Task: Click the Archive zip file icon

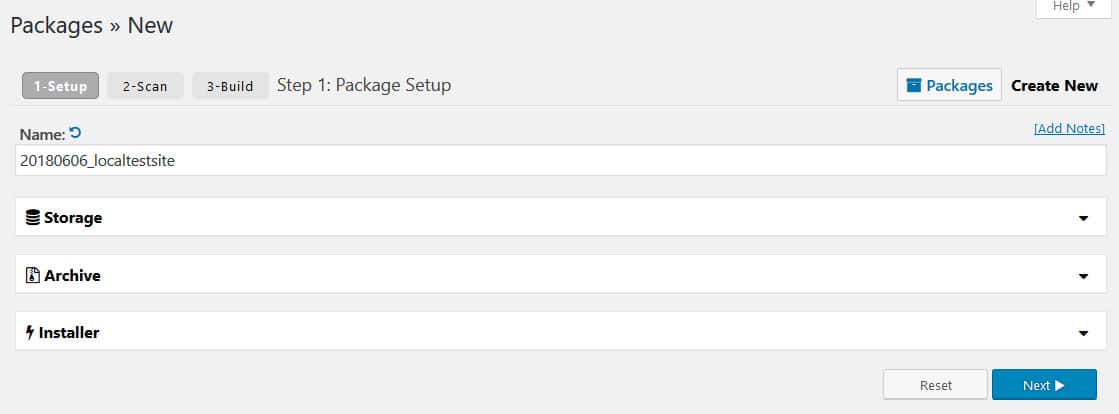Action: pos(32,276)
